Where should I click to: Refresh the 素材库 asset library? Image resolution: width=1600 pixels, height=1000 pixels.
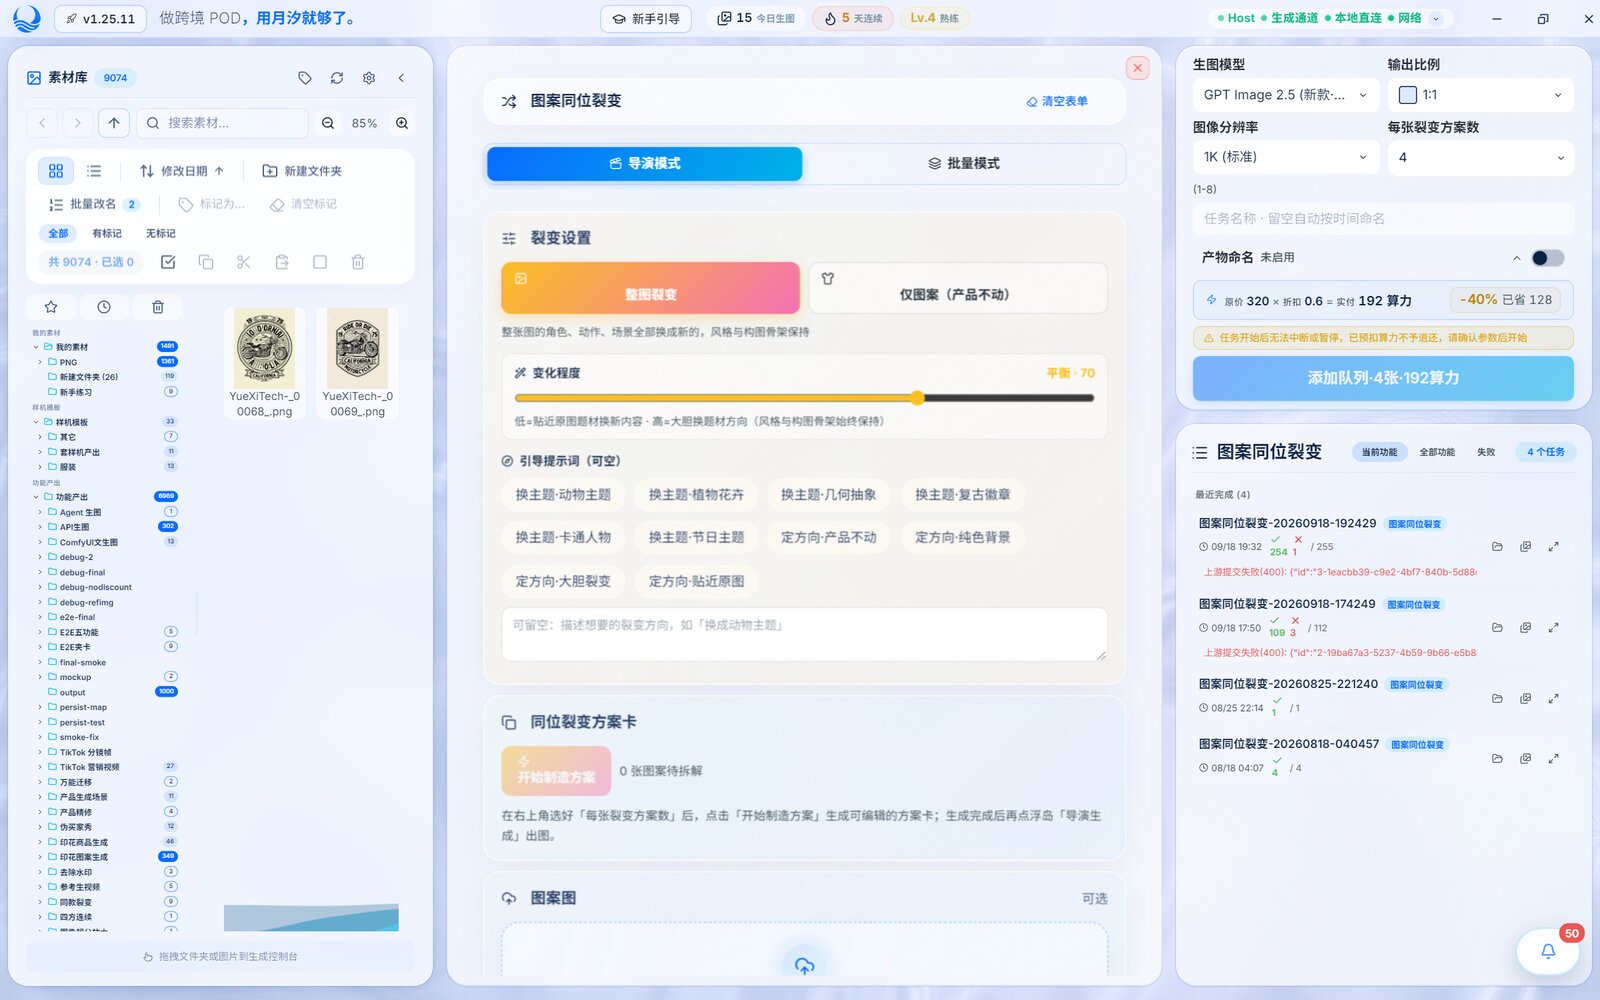[337, 78]
